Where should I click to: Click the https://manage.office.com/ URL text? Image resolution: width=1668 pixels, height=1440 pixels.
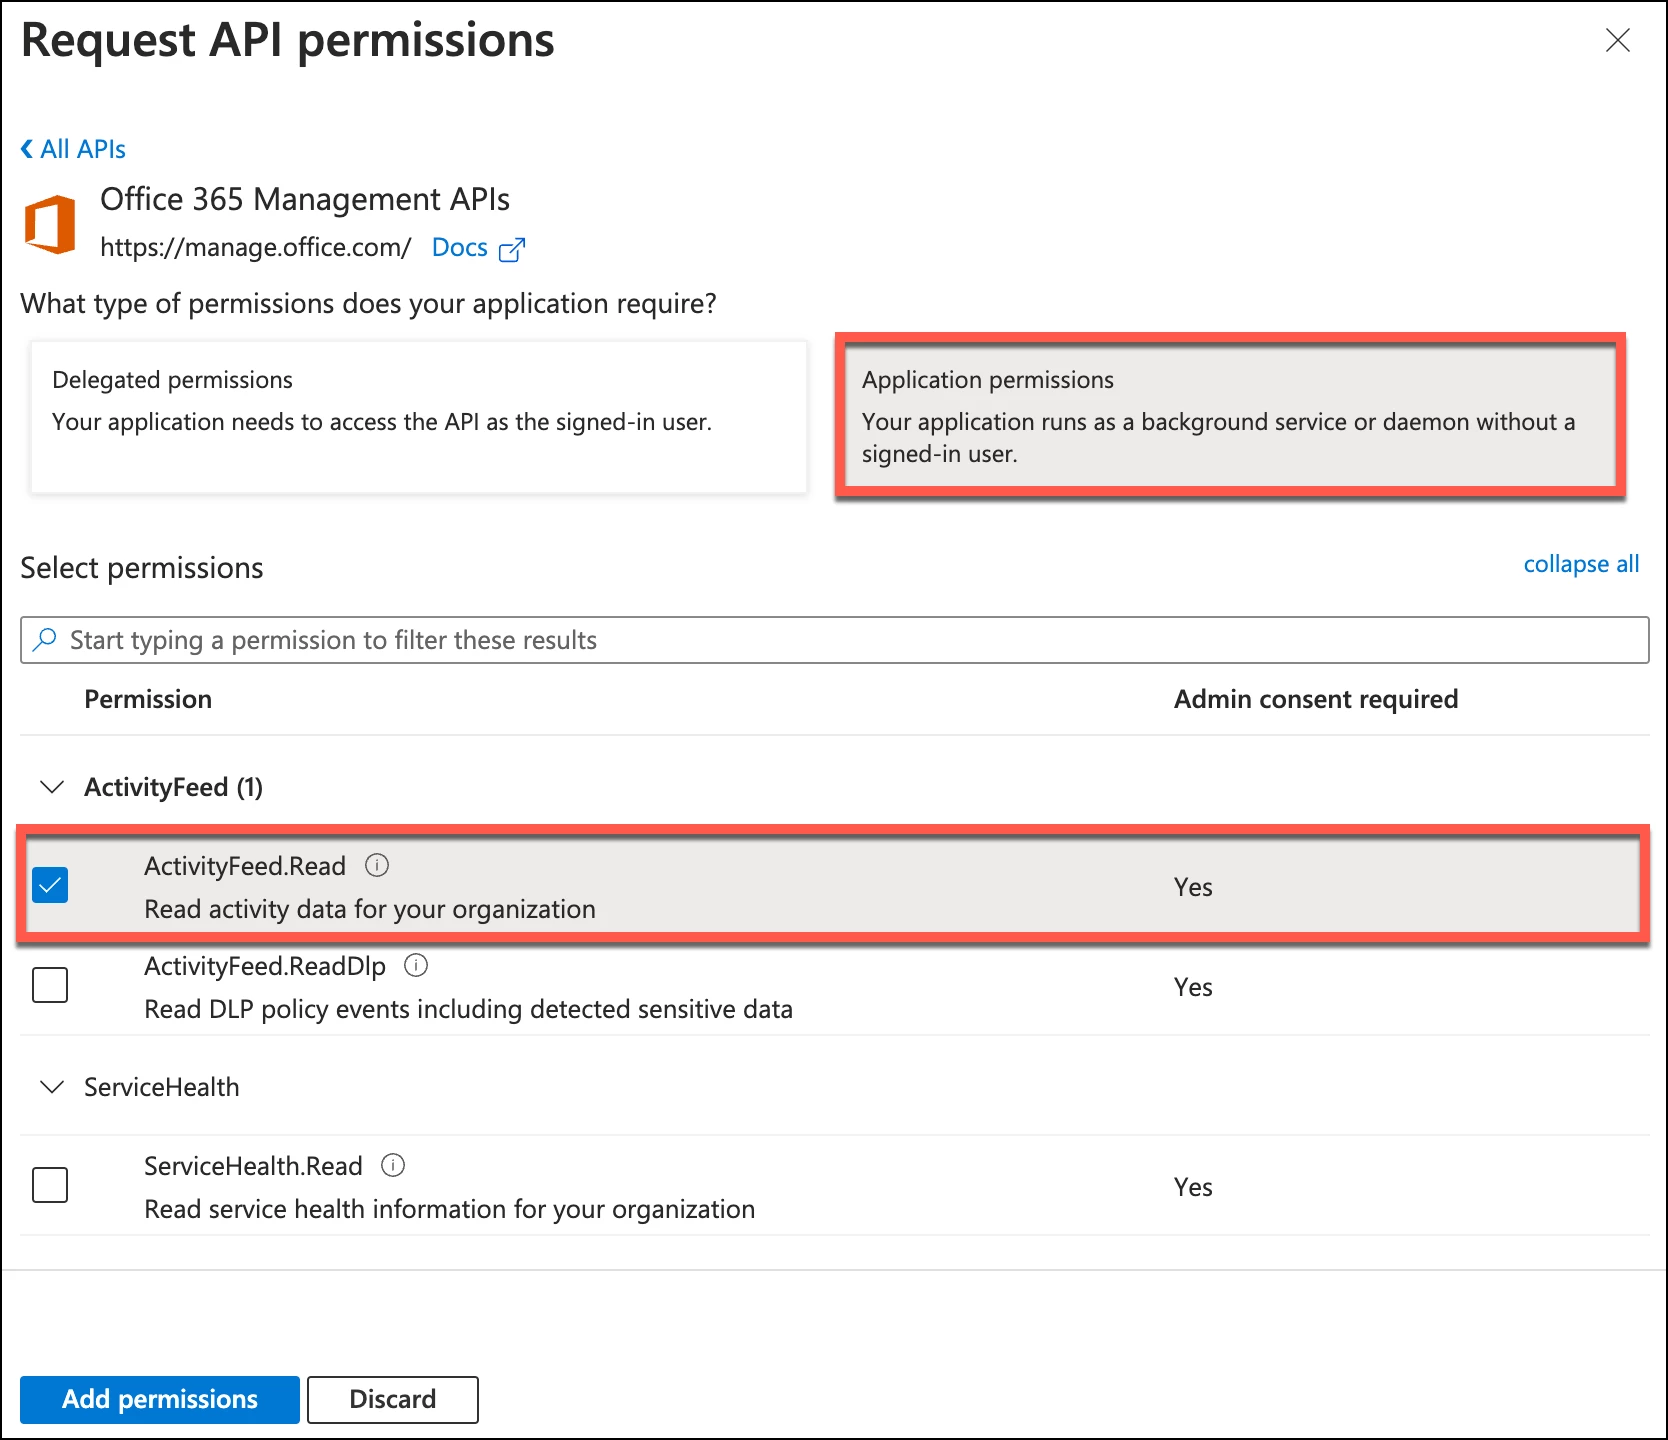pyautogui.click(x=256, y=248)
